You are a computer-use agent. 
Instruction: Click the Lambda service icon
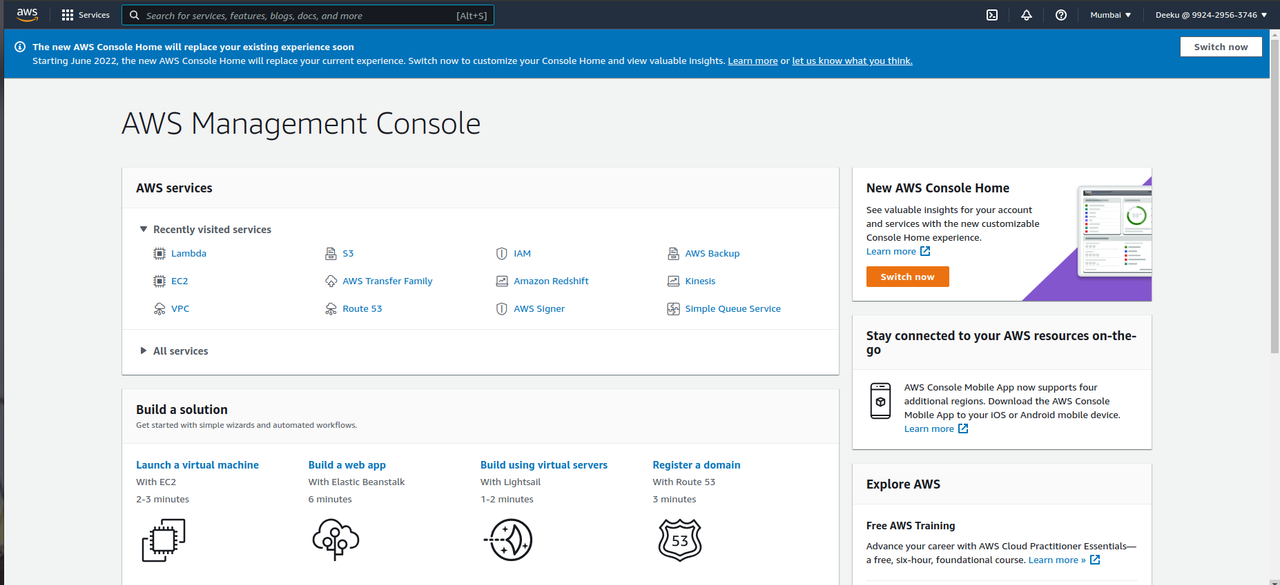(x=159, y=253)
